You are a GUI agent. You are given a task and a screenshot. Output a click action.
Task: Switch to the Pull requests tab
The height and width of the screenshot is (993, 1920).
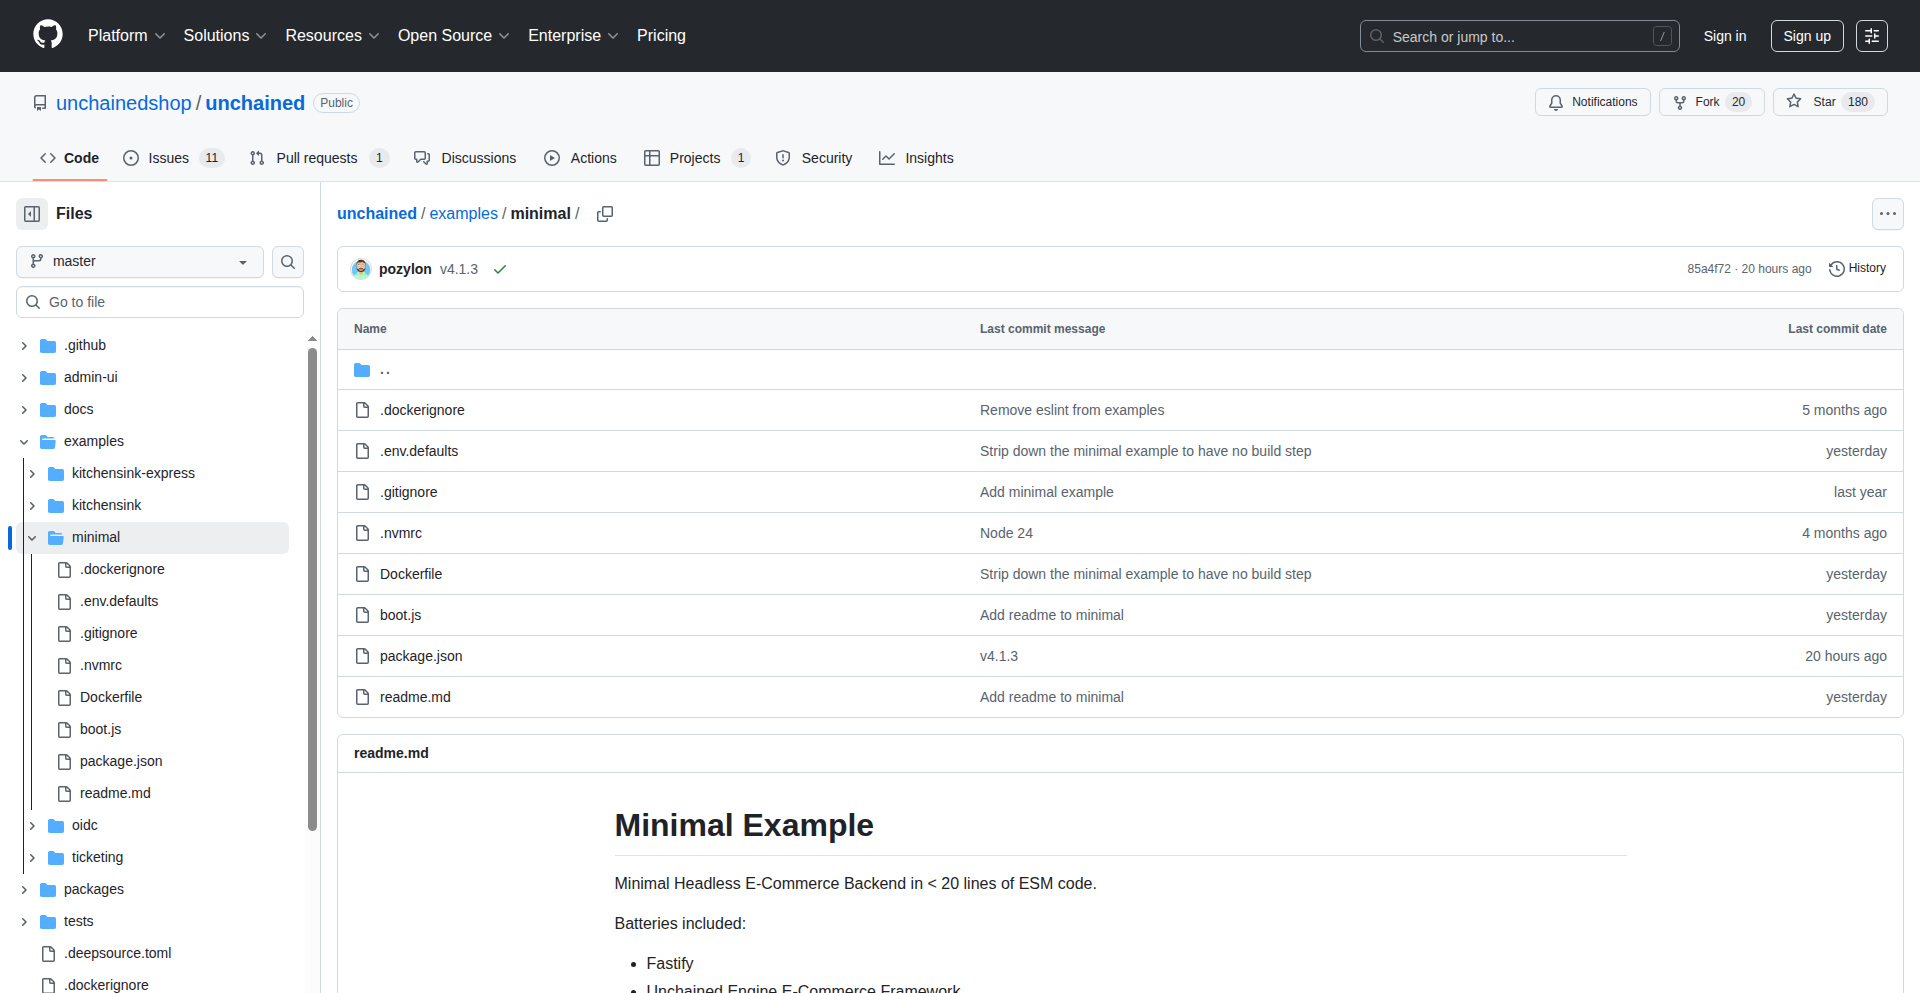click(x=317, y=158)
